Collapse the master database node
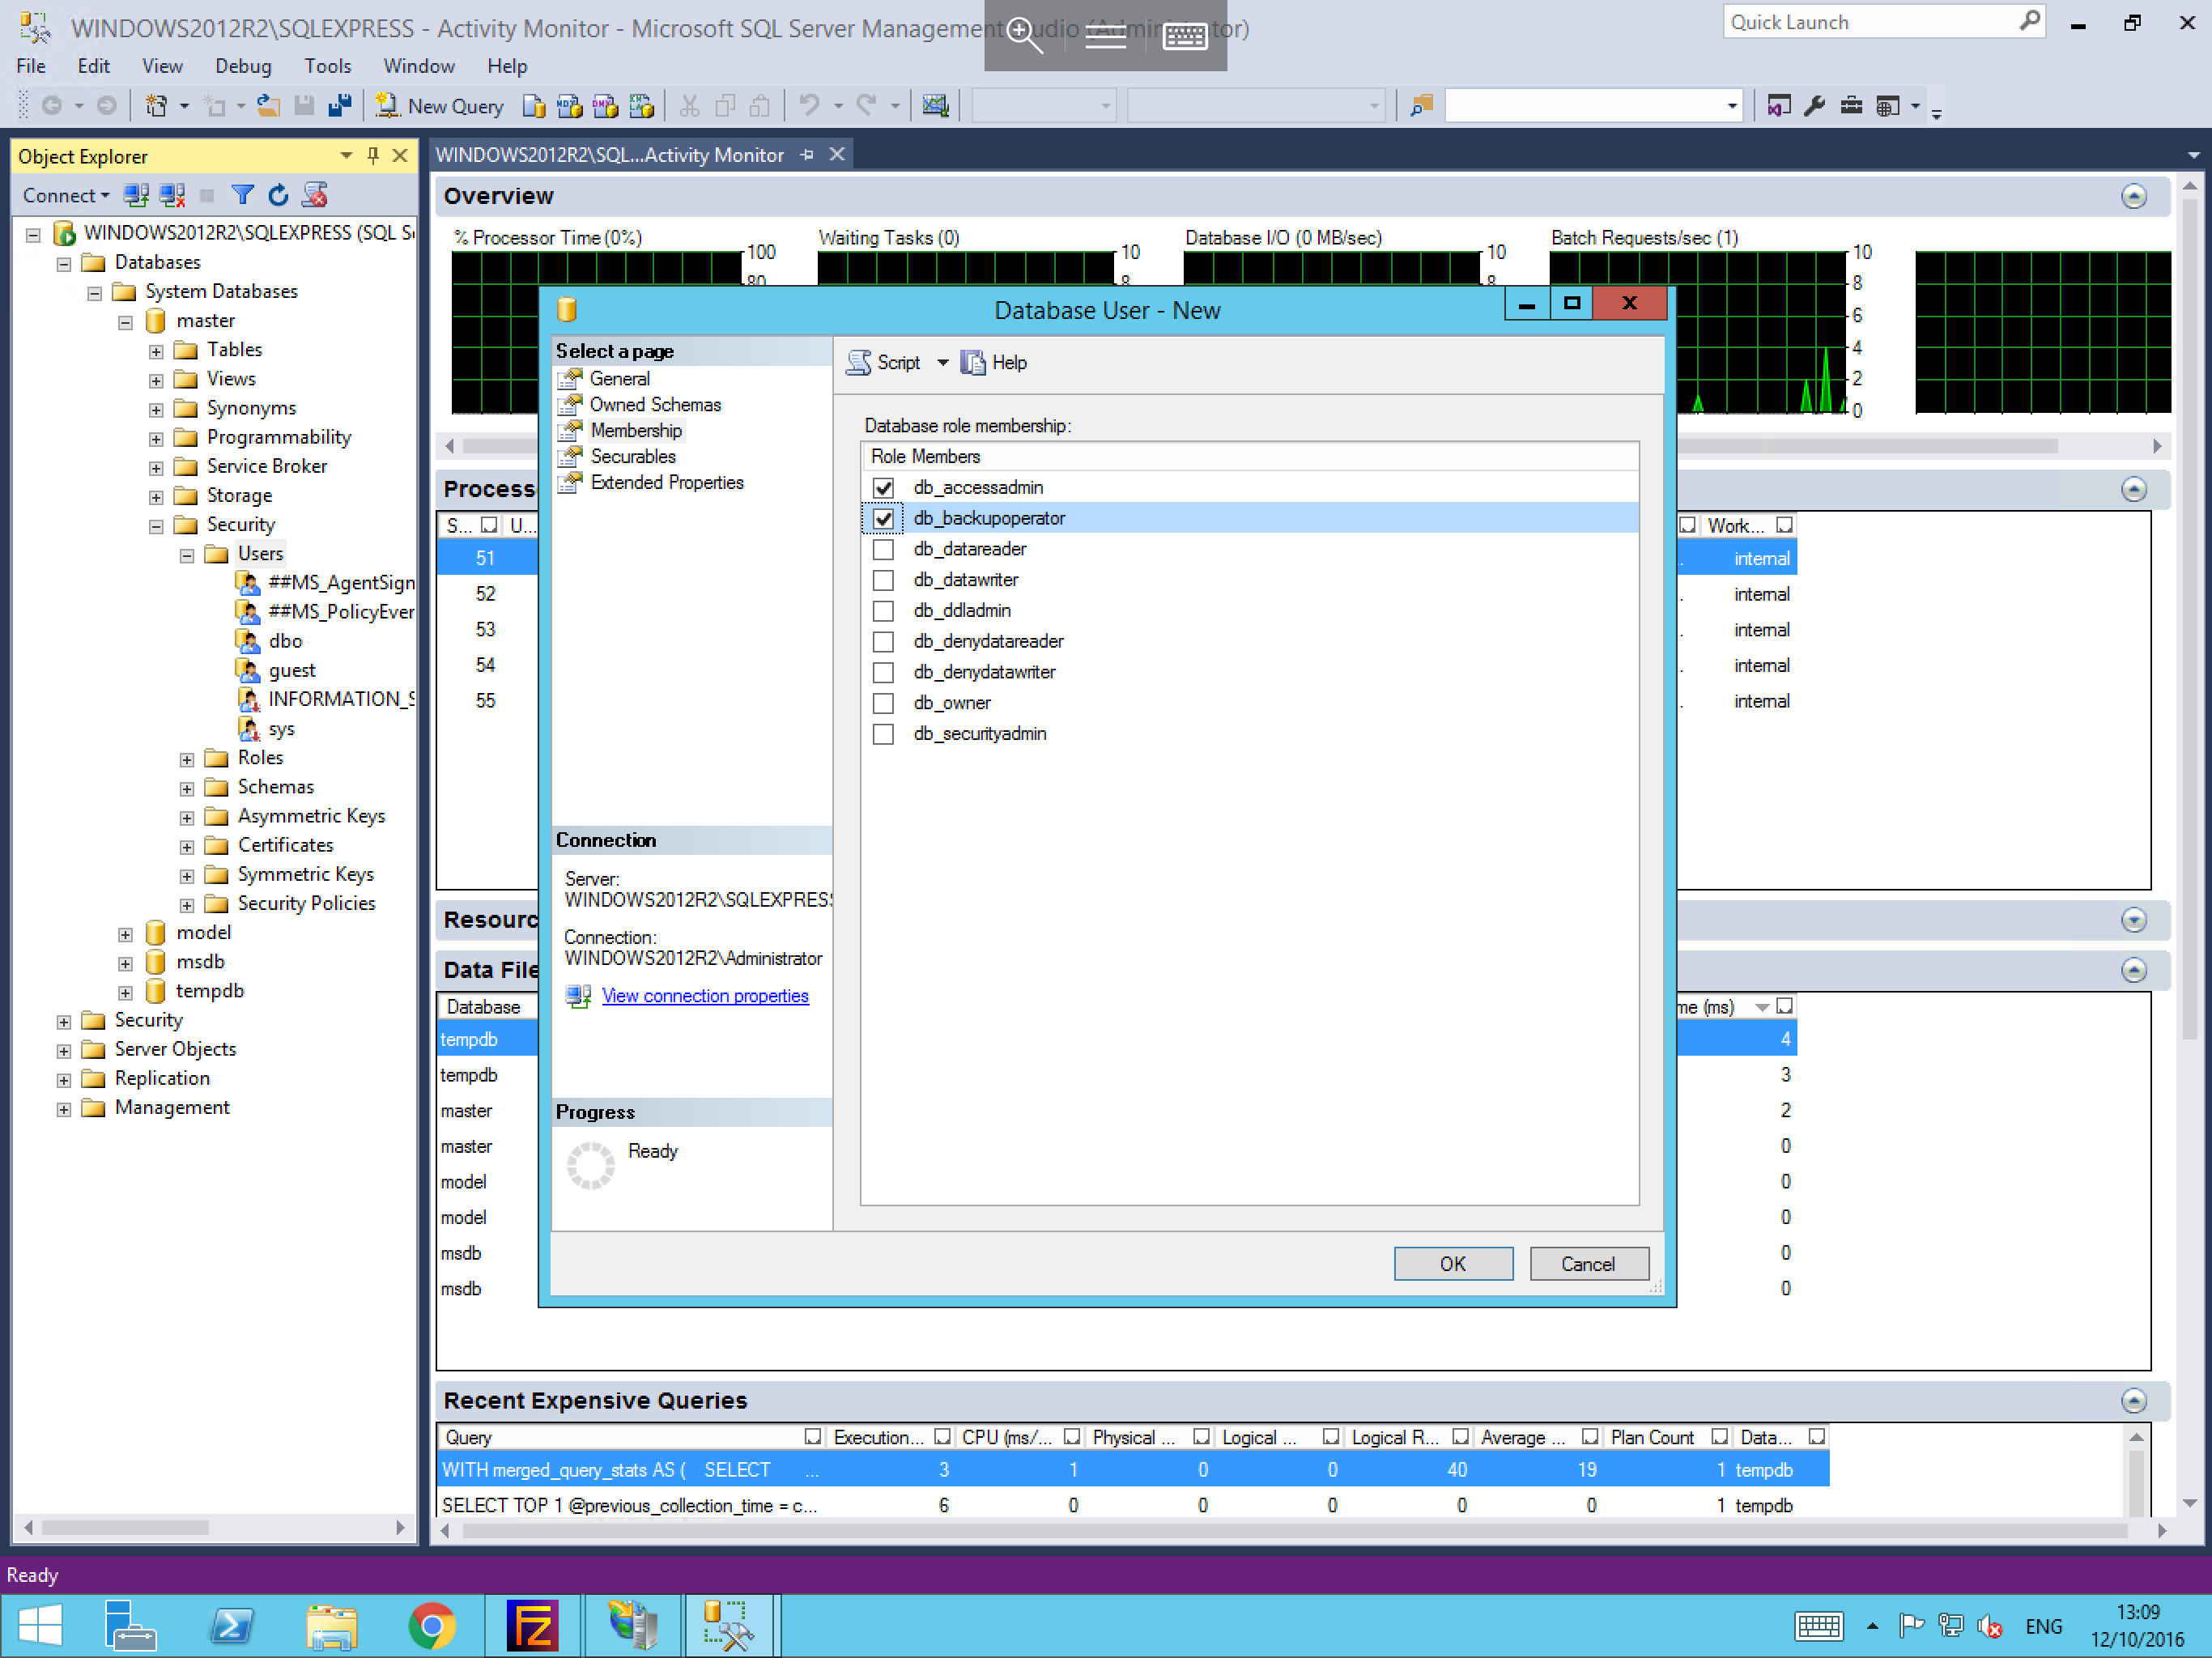 tap(125, 322)
